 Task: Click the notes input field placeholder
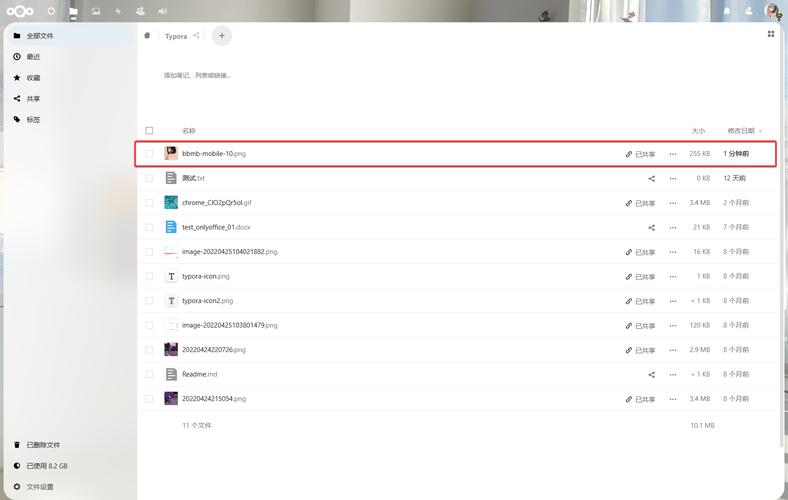pos(197,75)
